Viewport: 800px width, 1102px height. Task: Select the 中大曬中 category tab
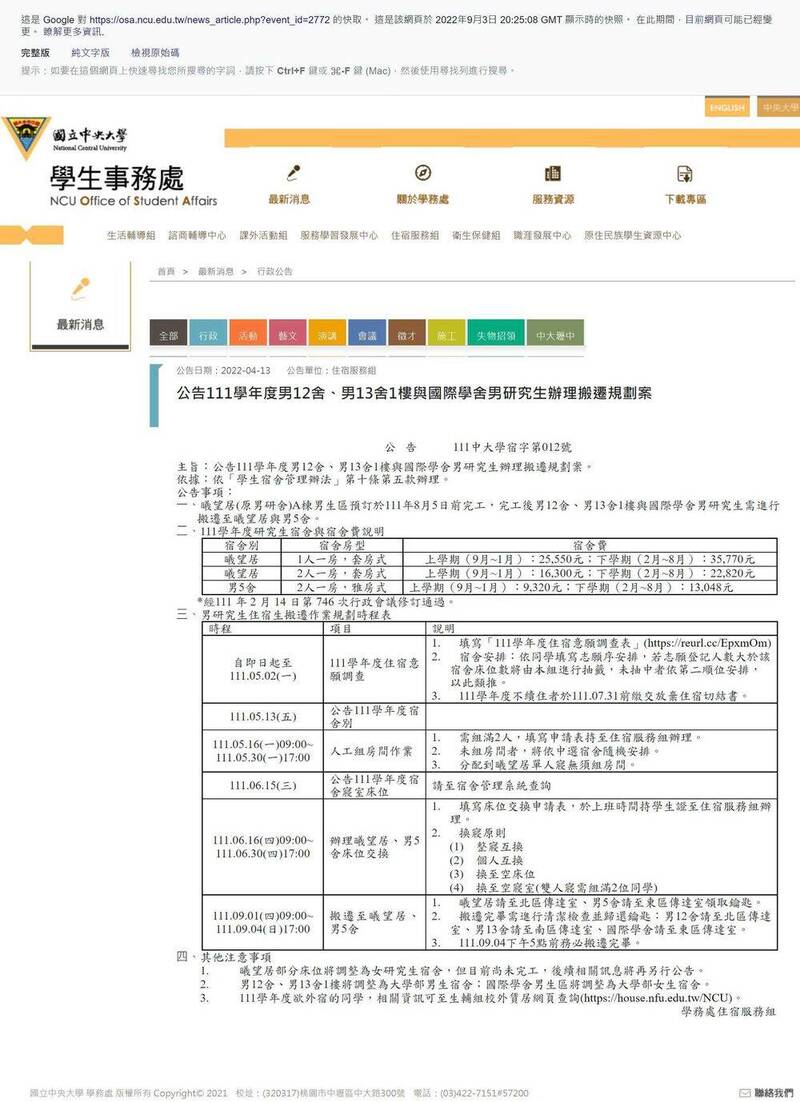coord(555,333)
